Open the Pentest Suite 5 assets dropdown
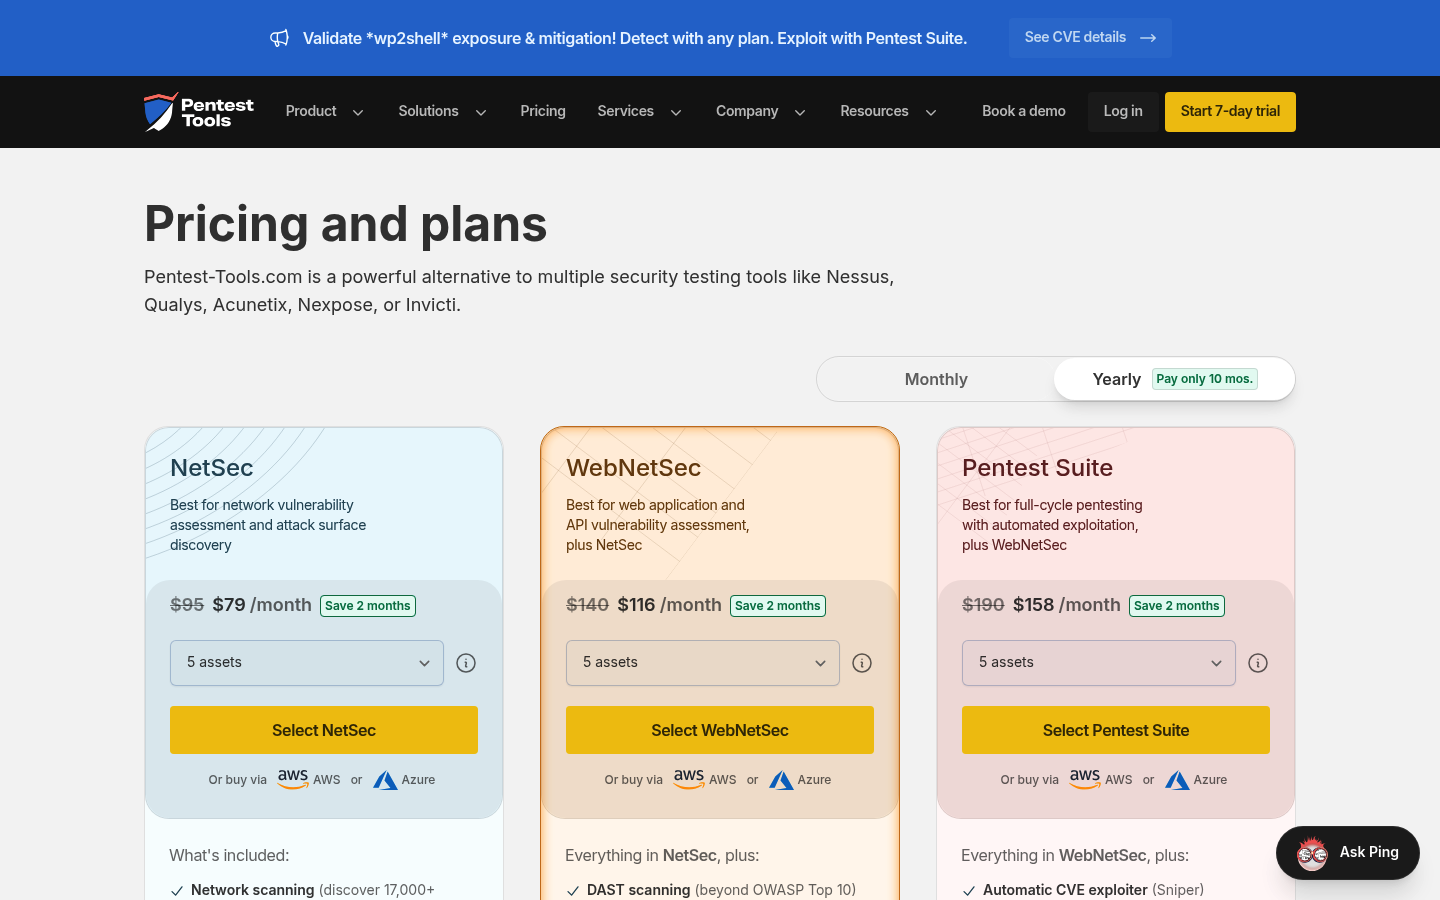The image size is (1440, 900). click(x=1099, y=663)
